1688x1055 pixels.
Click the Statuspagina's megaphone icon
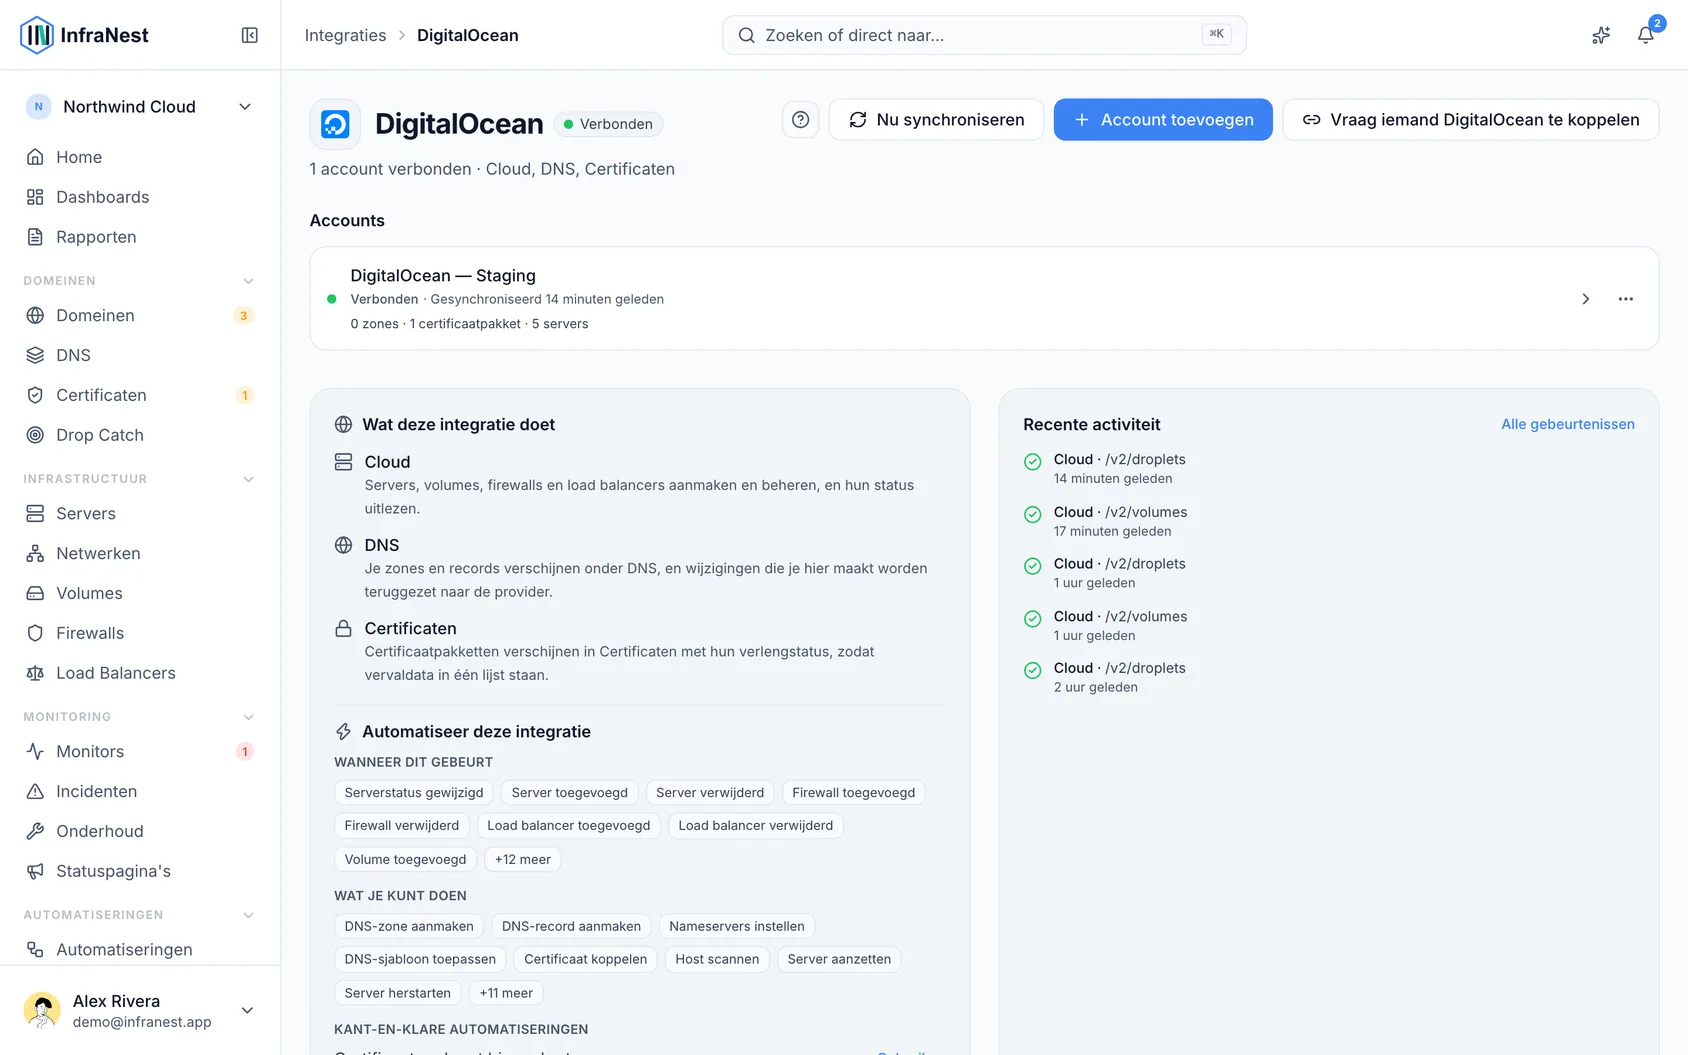(x=35, y=871)
